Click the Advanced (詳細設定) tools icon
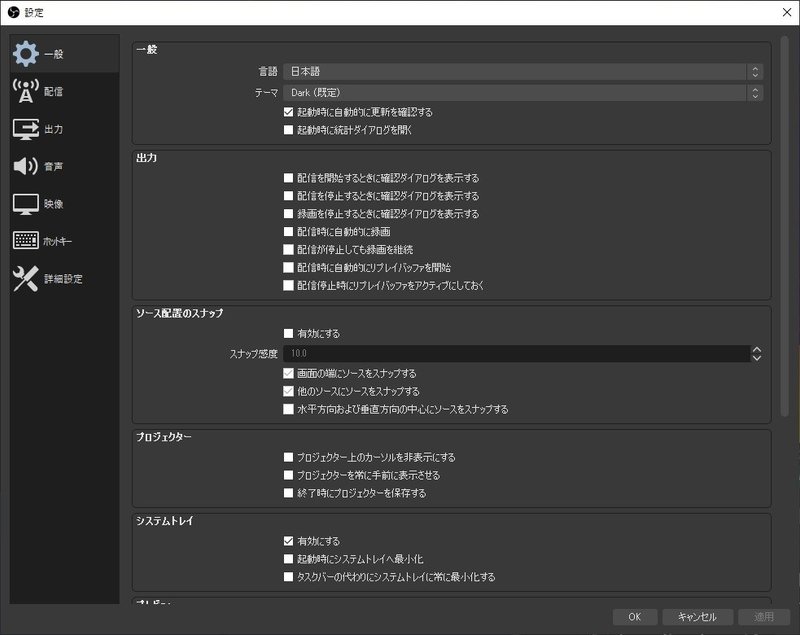 pyautogui.click(x=26, y=278)
